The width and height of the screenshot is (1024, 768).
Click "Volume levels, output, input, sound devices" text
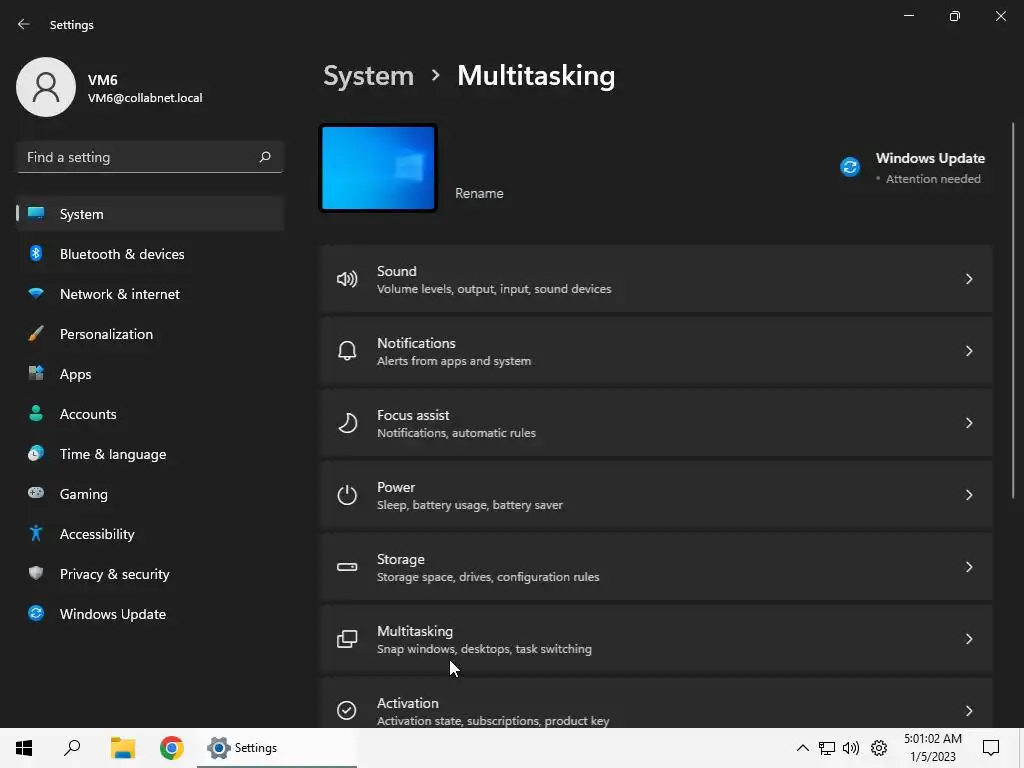point(494,289)
